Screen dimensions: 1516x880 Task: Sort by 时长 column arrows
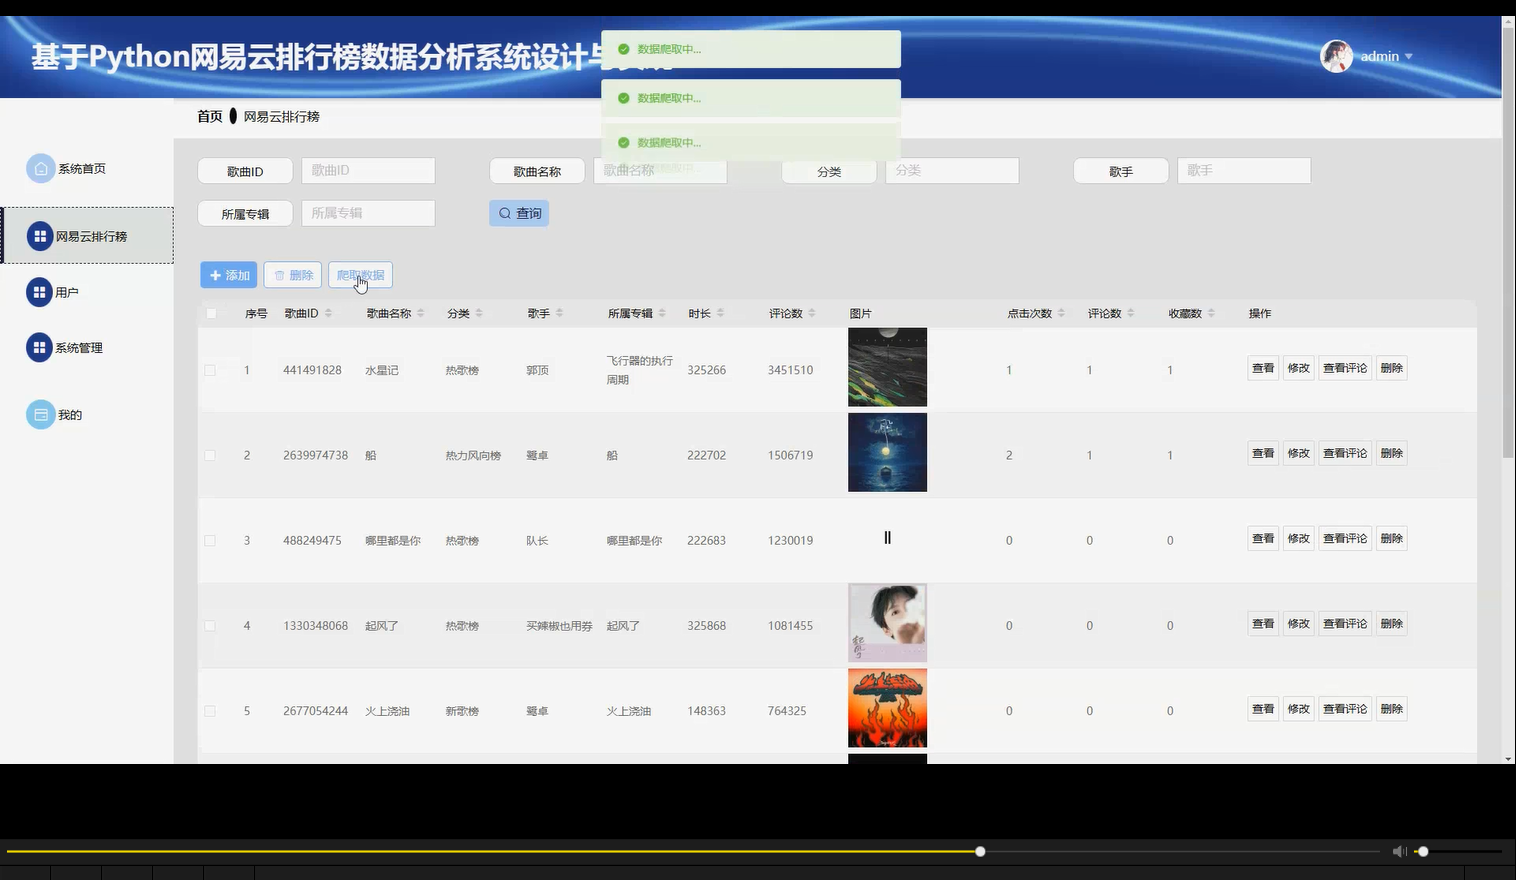720,313
